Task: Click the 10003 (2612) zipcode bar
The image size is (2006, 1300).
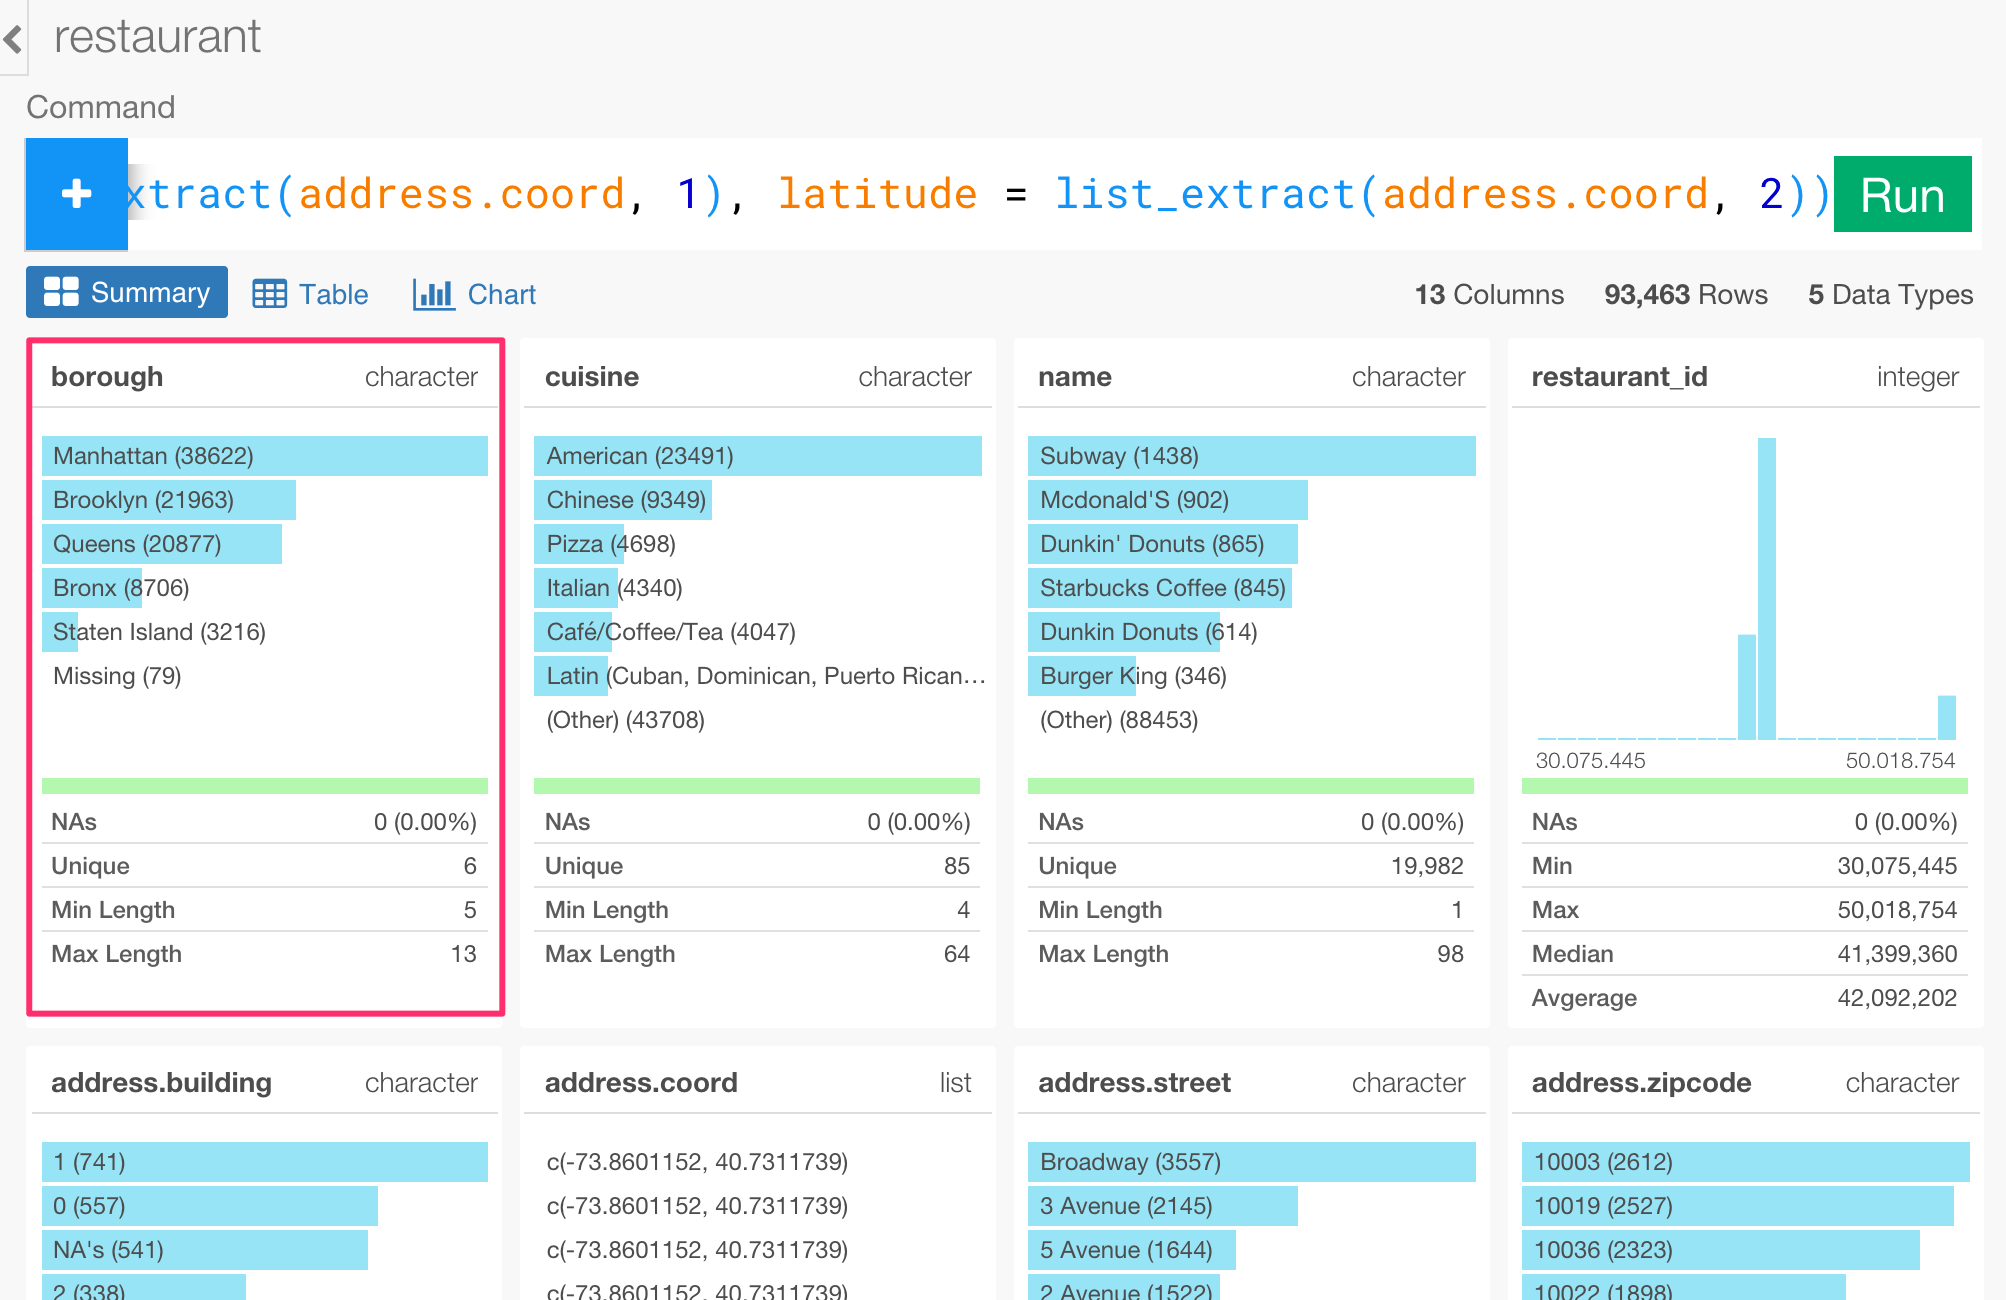Action: click(1745, 1162)
